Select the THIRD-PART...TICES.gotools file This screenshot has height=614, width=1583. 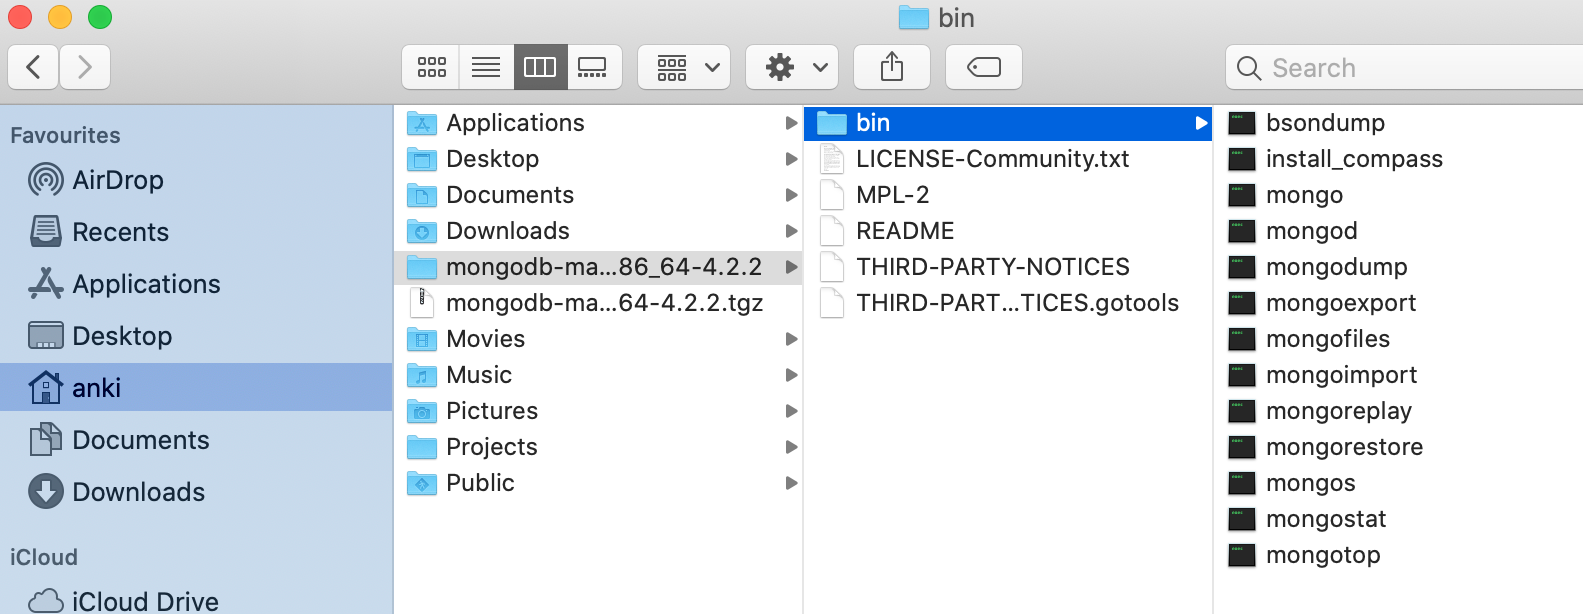[1008, 303]
